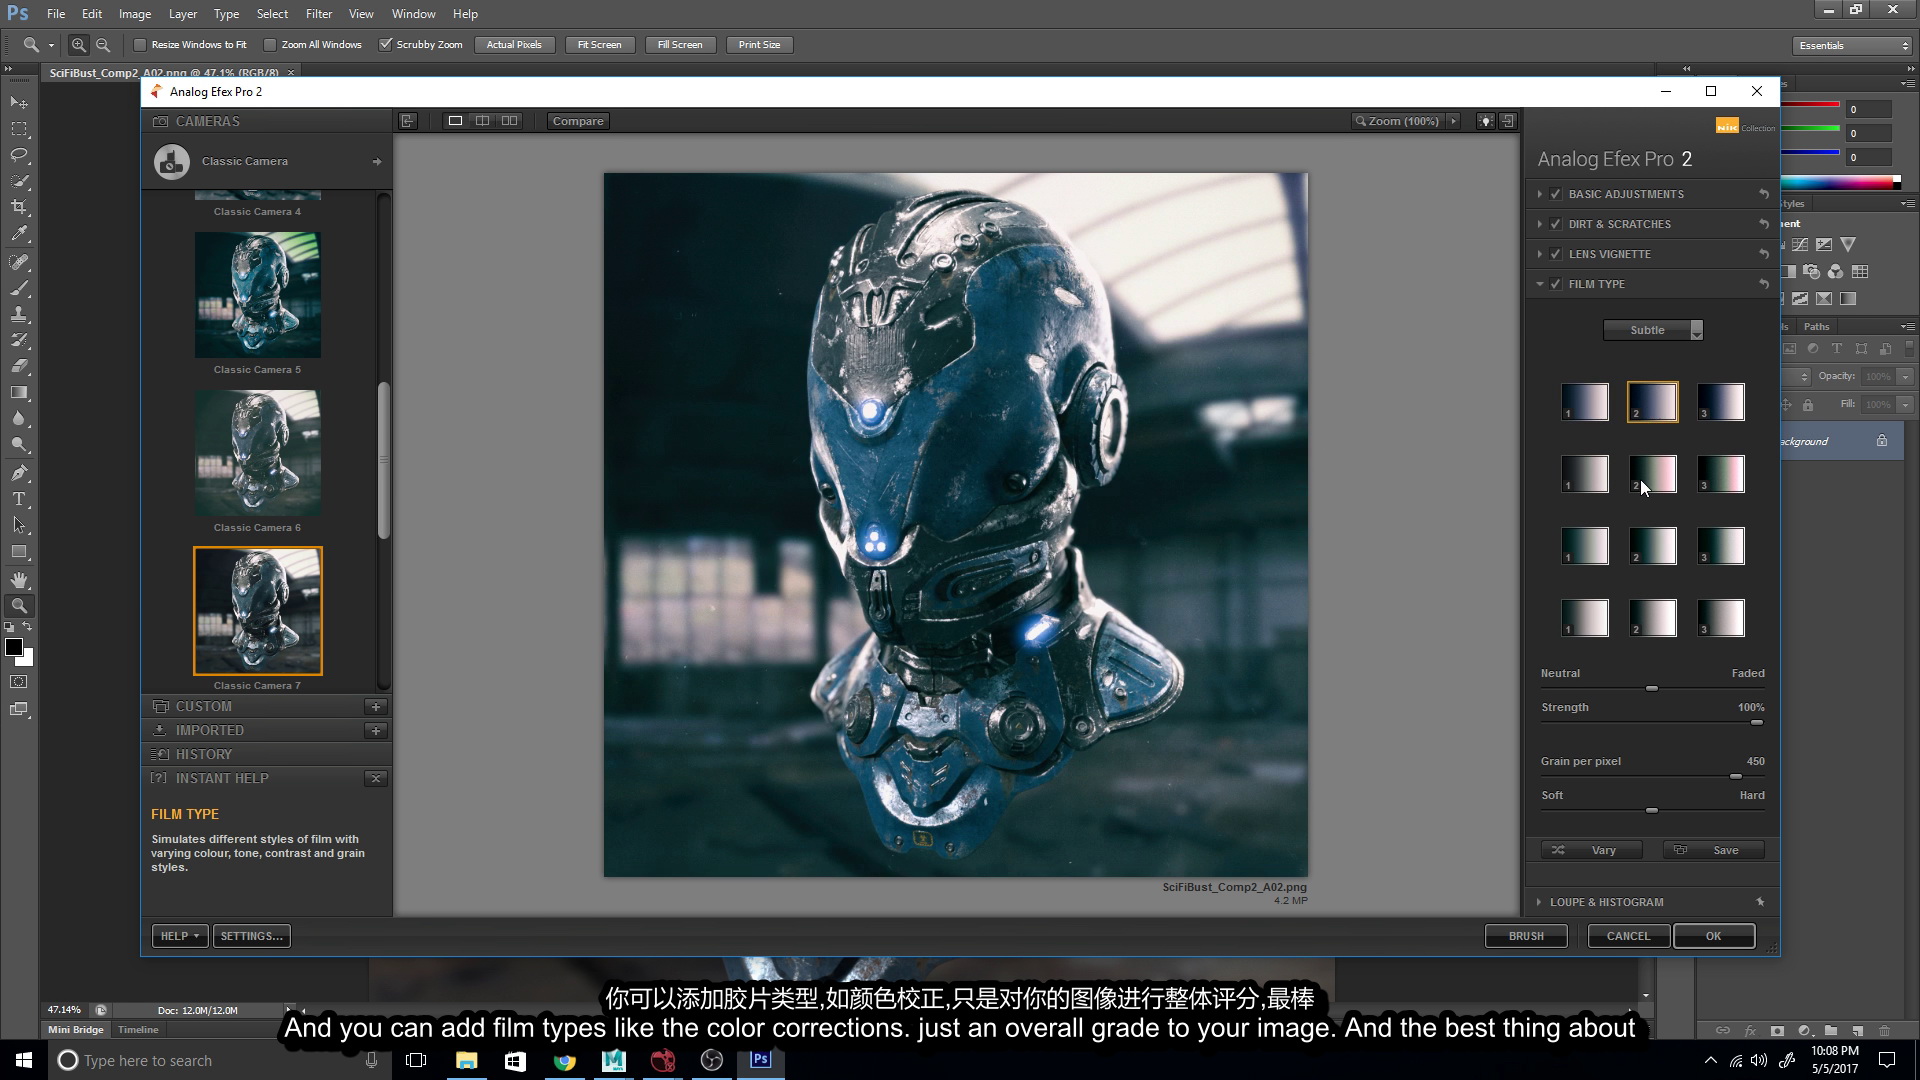Collapse the Film Type section
This screenshot has width=1920, height=1080.
point(1540,284)
